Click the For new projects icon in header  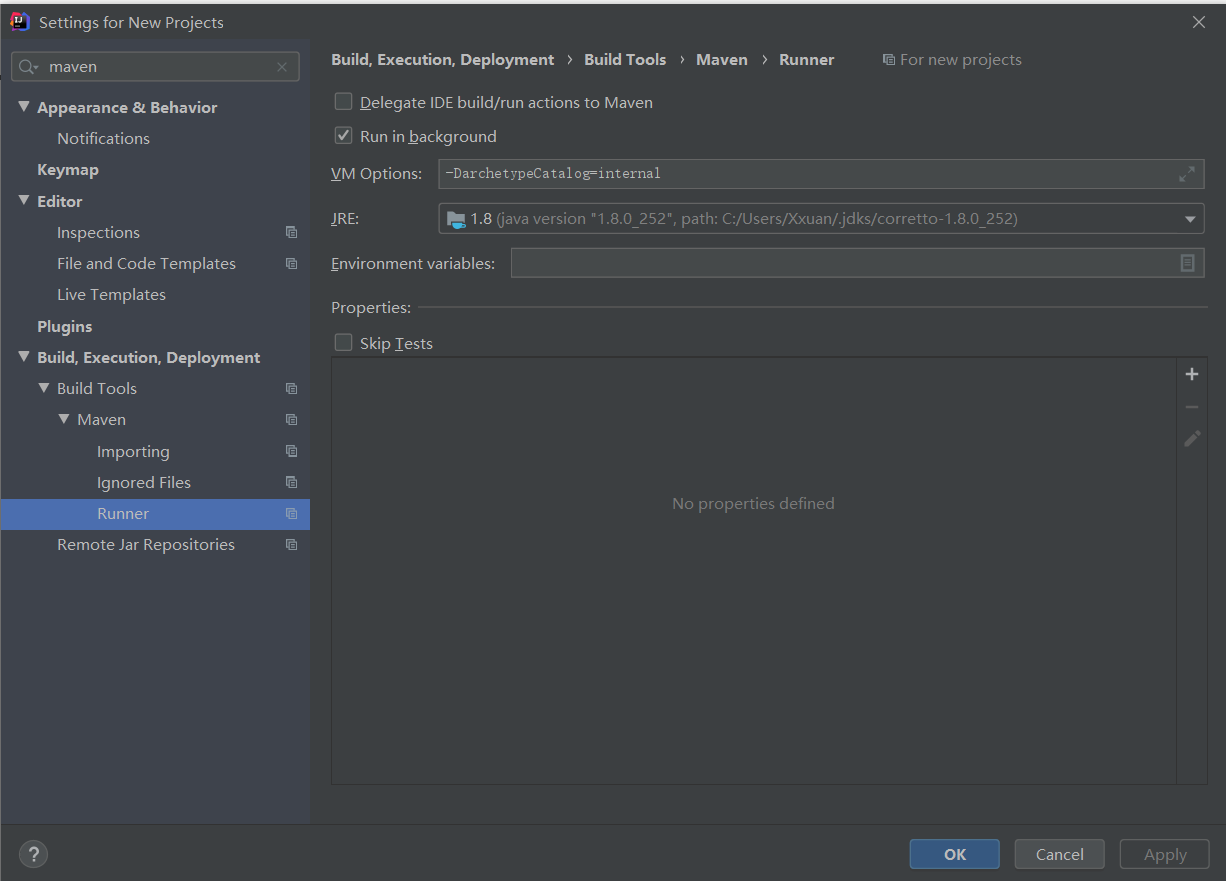(x=888, y=60)
